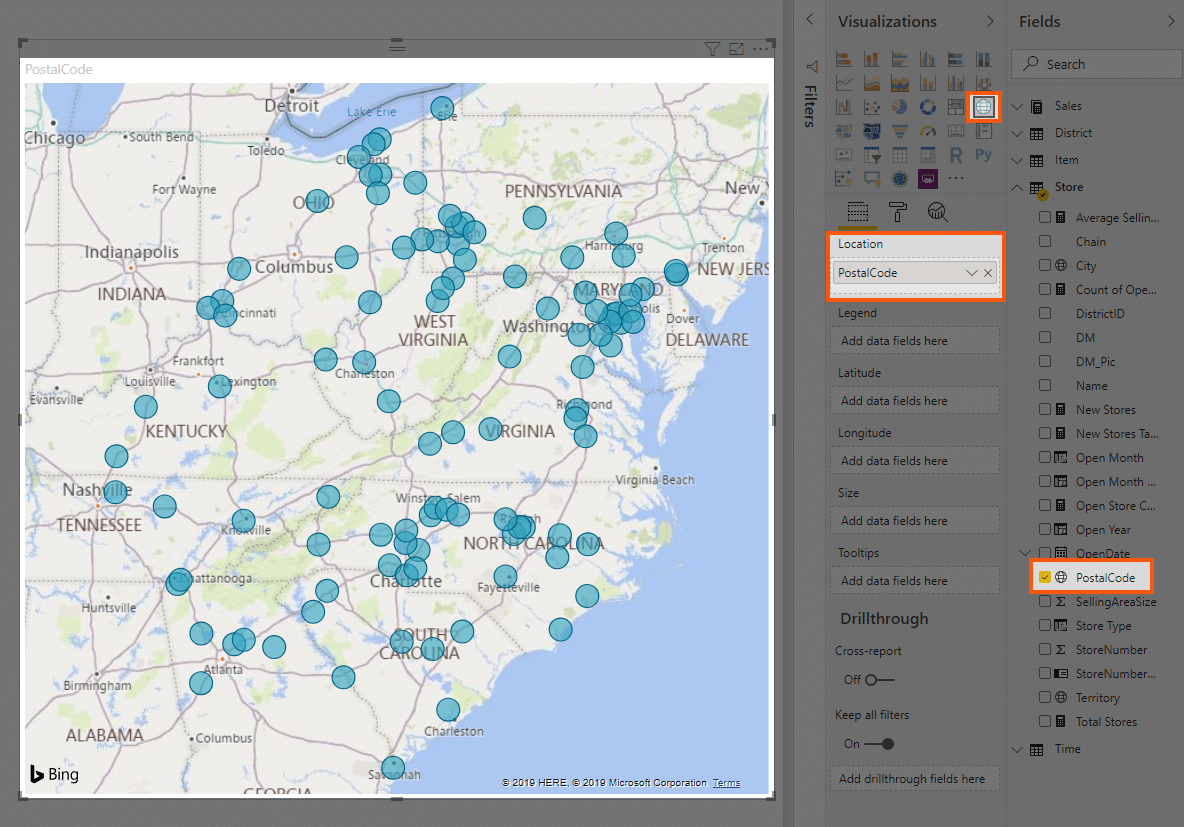Screen dimensions: 1184x827
Task: Open the Terms link on the map
Action: [x=725, y=783]
